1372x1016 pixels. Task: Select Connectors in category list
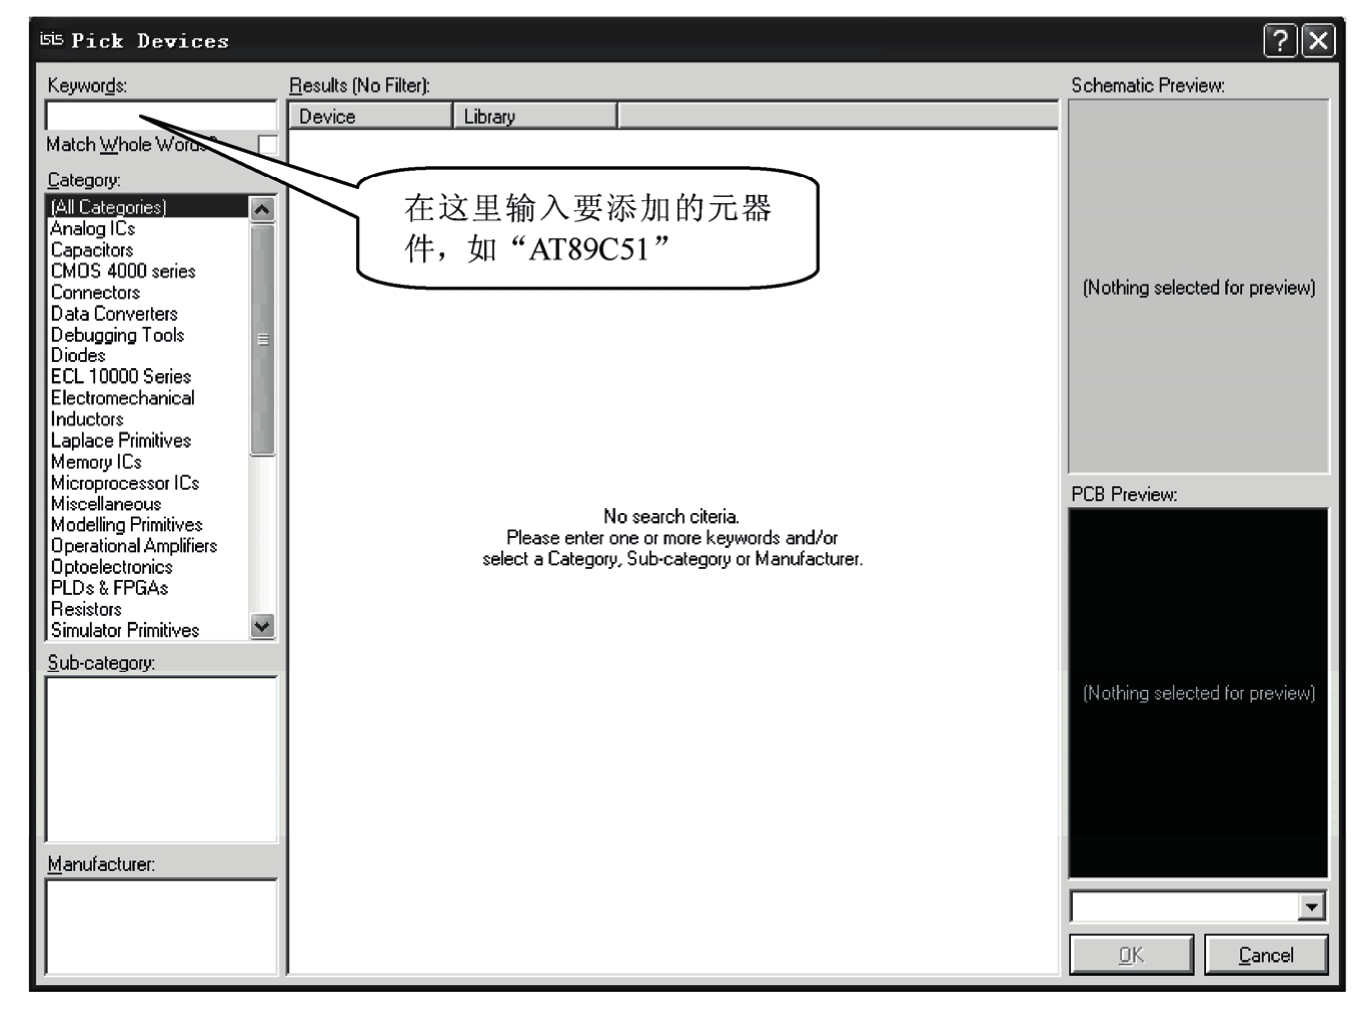click(95, 292)
